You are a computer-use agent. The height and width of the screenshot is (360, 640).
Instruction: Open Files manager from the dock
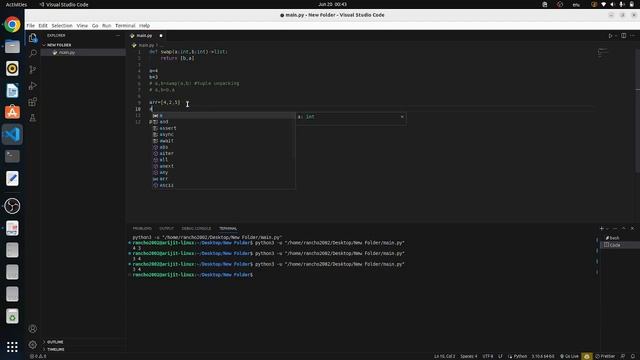(12, 47)
